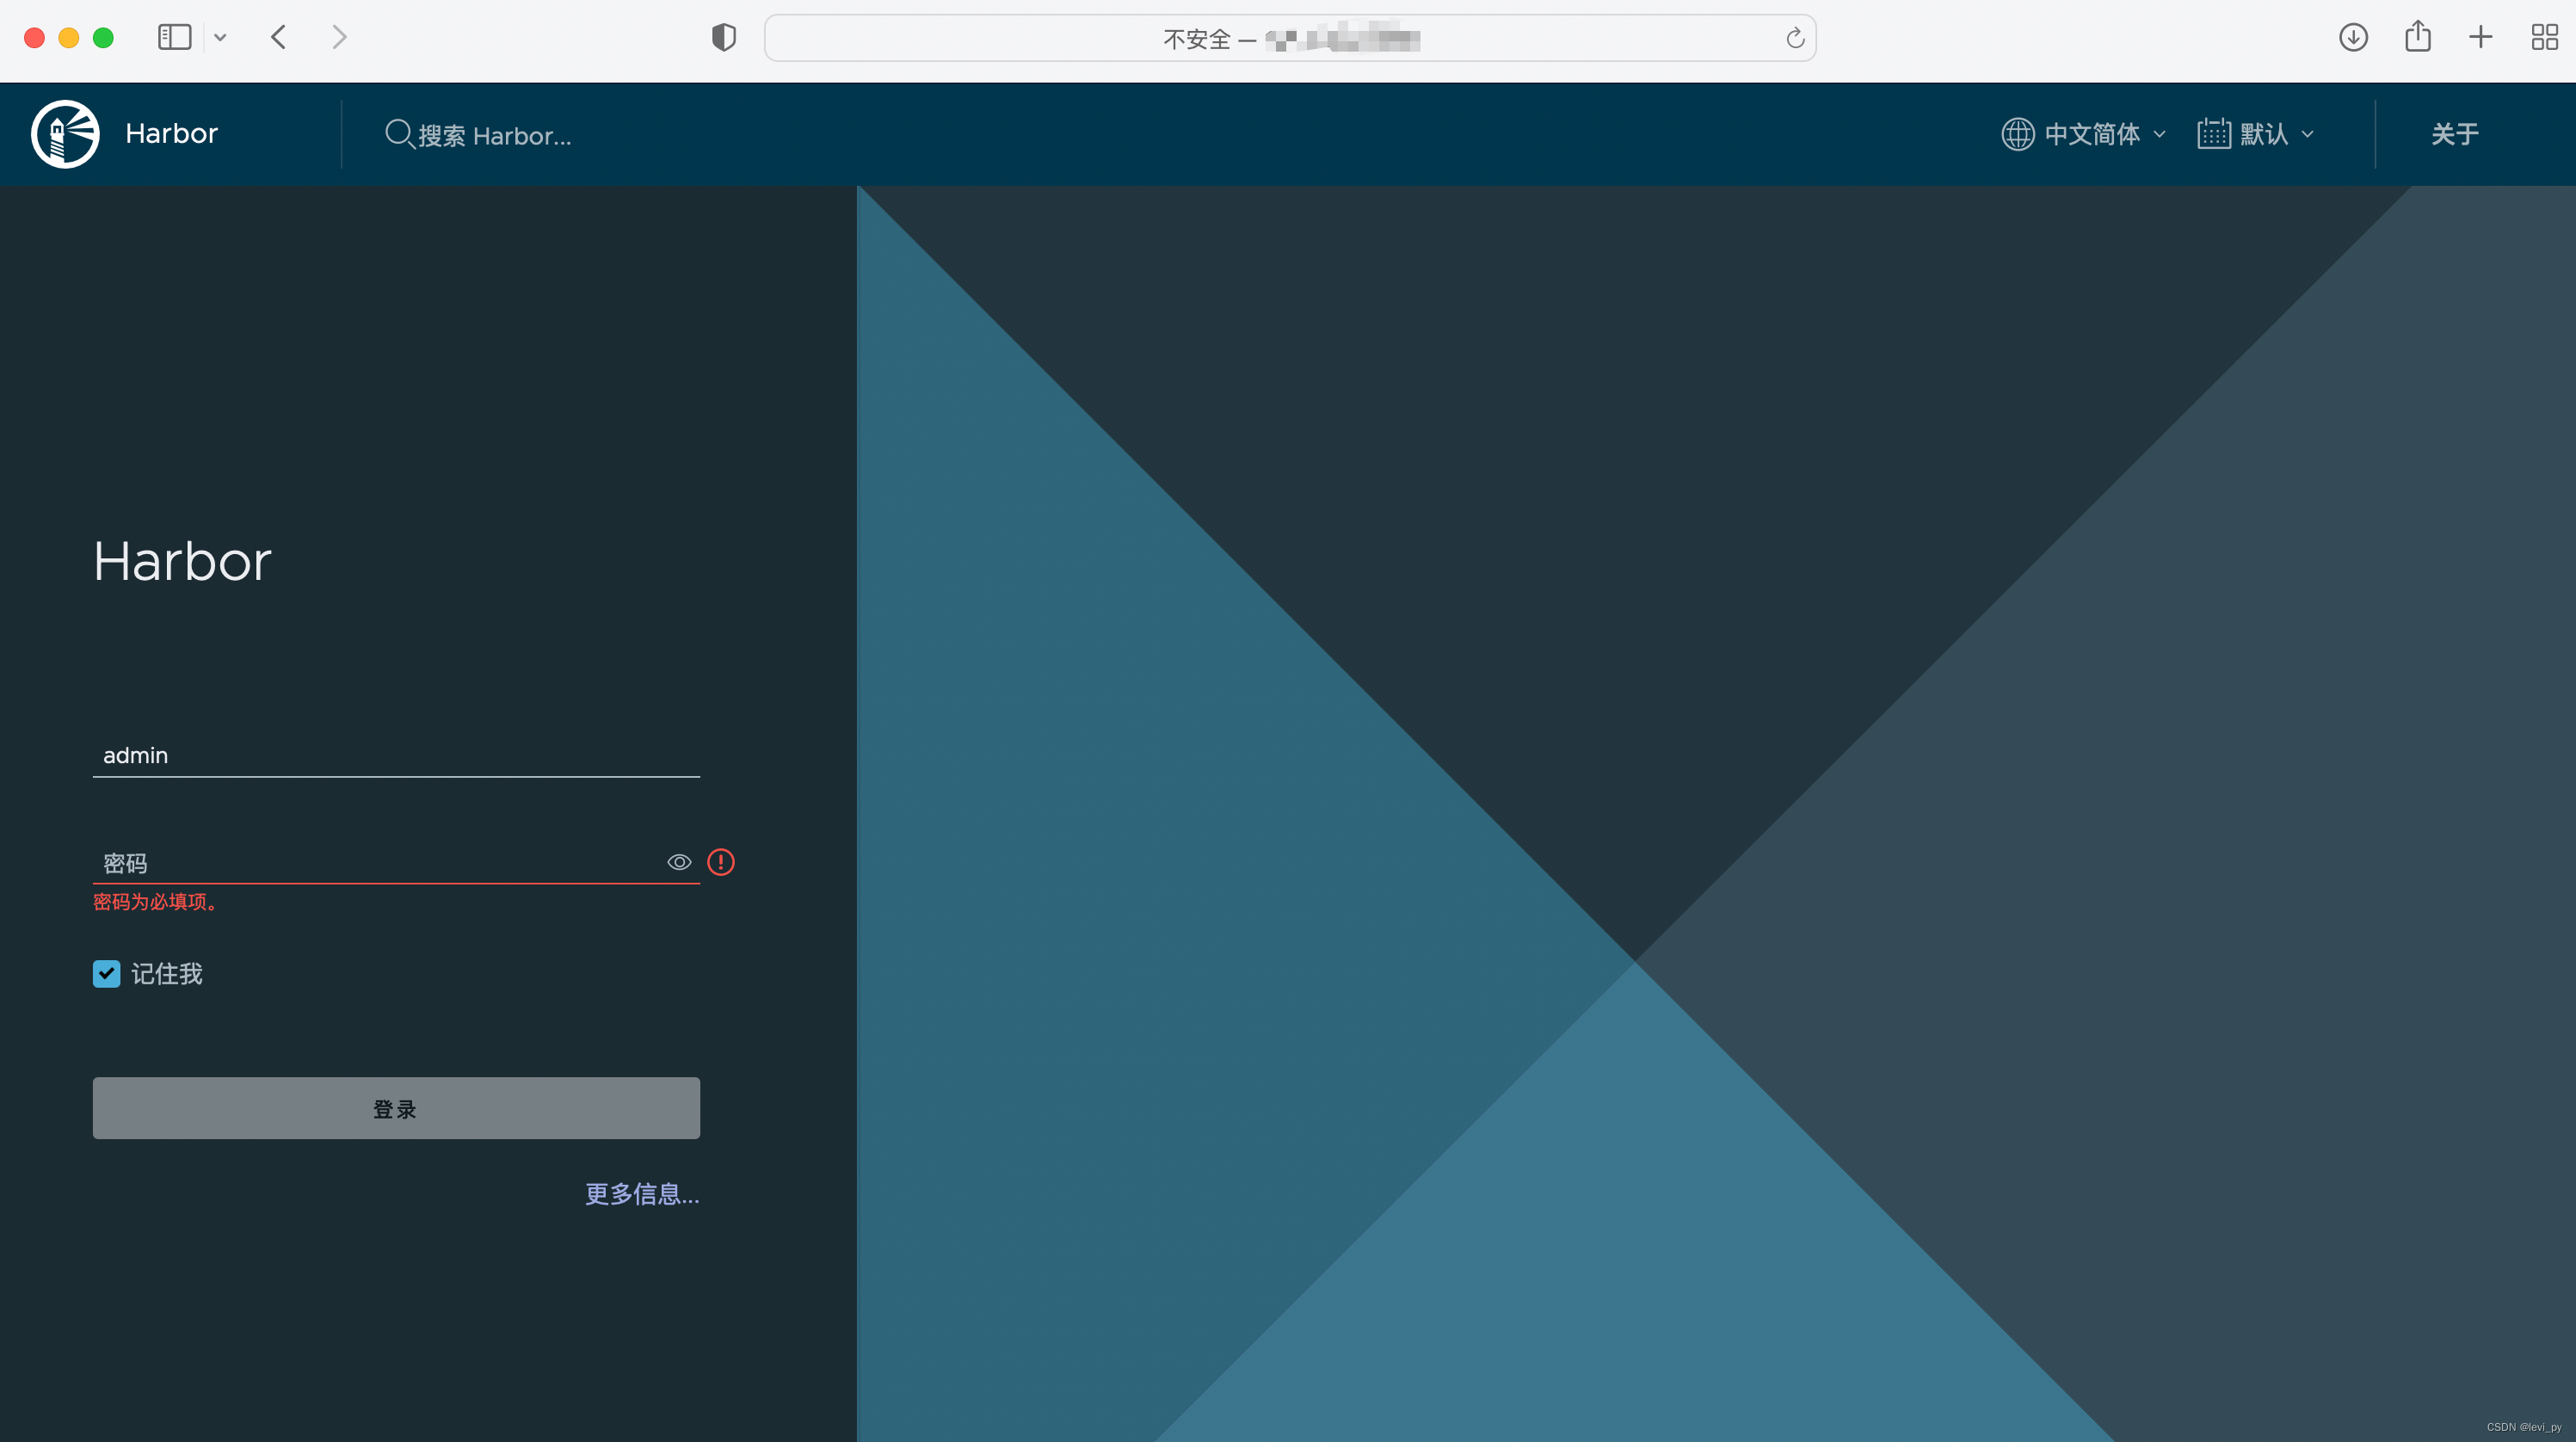Screen dimensions: 2576x1442
Task: Open the 关于 menu item
Action: click(x=2454, y=134)
